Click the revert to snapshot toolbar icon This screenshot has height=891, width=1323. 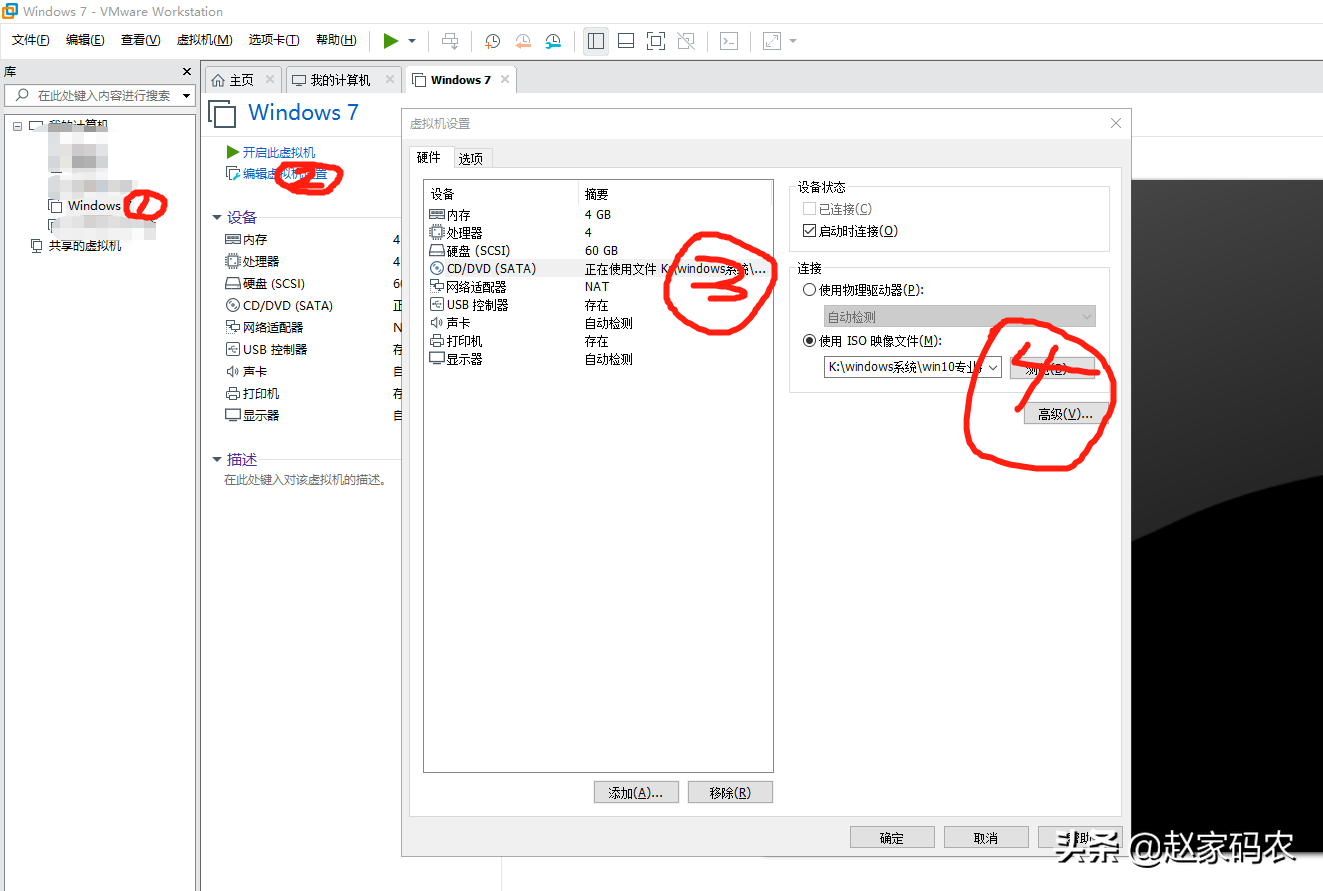pos(523,41)
